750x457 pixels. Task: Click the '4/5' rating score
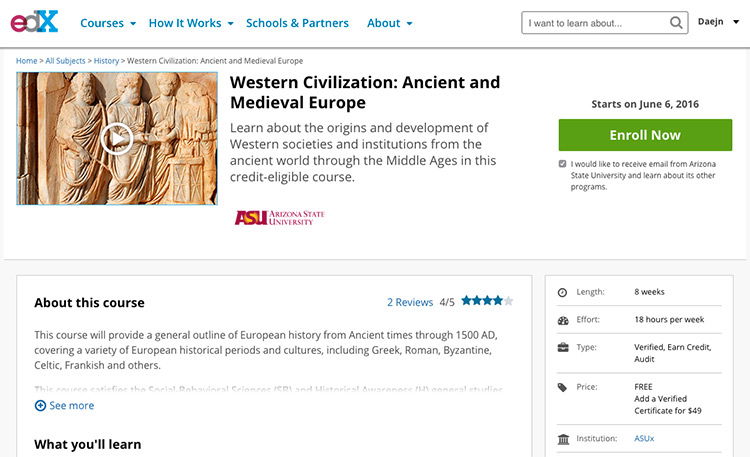447,302
